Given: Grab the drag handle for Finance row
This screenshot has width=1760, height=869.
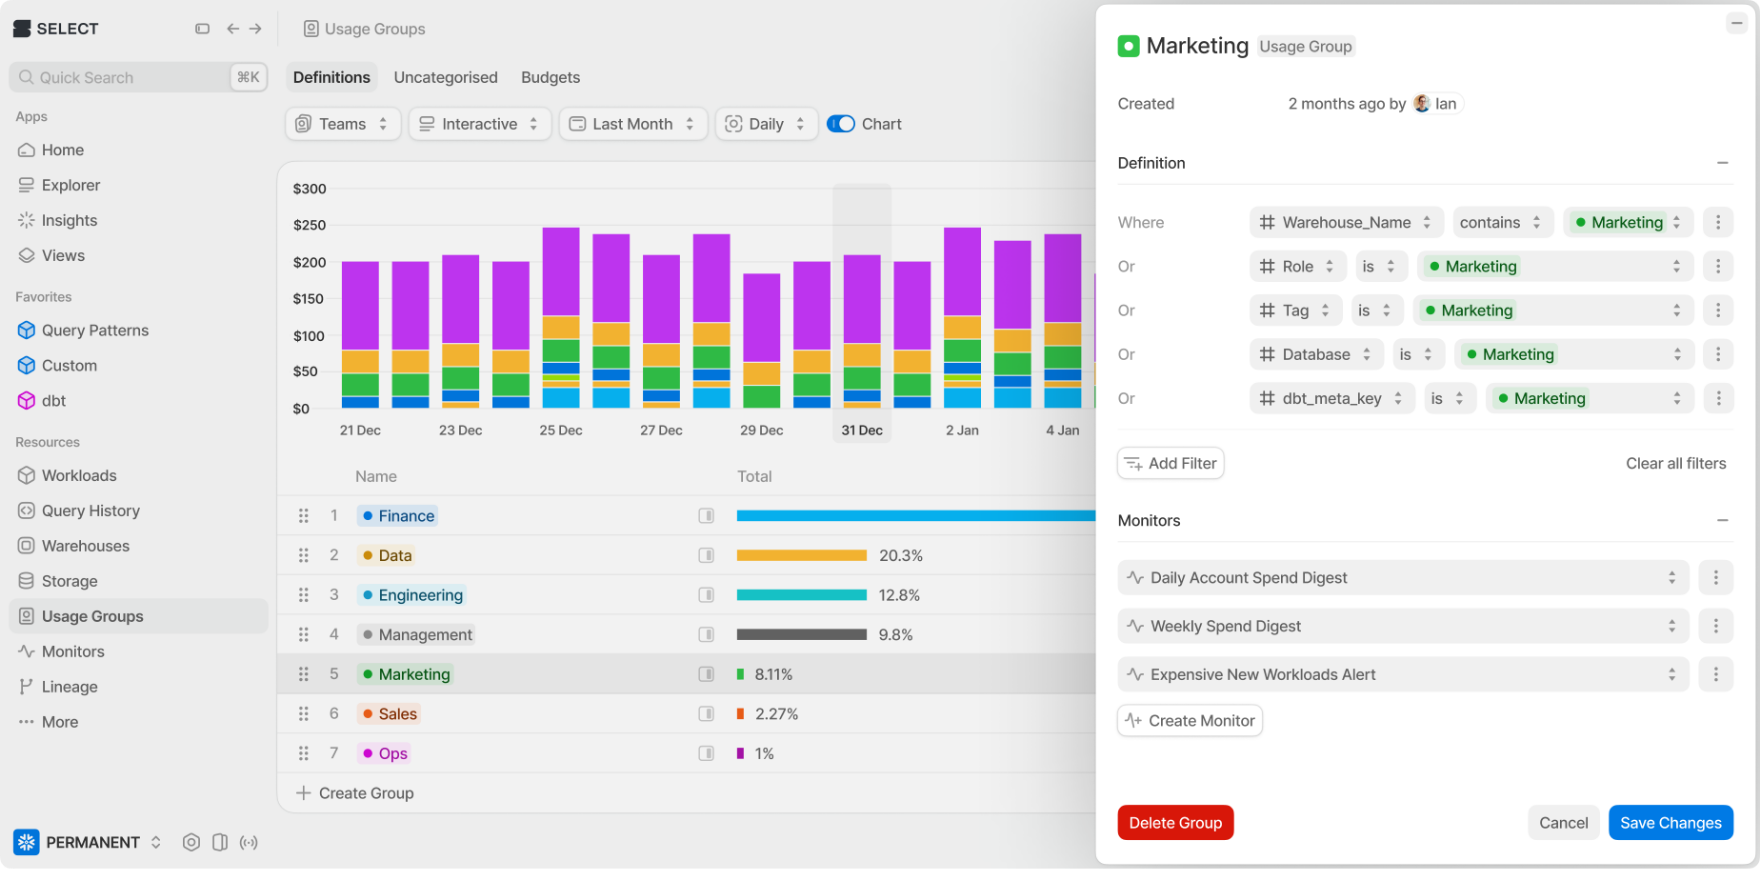Looking at the screenshot, I should tap(303, 516).
